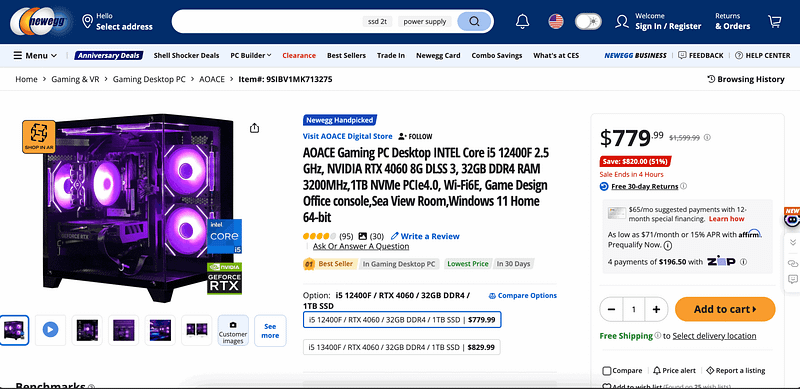The width and height of the screenshot is (800, 389).
Task: Open Browsing History
Action: pyautogui.click(x=745, y=79)
